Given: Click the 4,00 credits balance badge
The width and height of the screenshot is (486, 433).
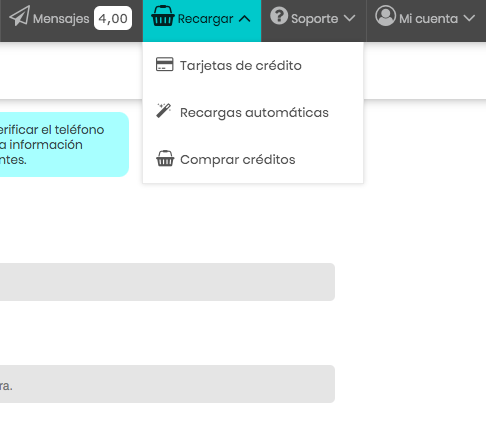Looking at the screenshot, I should coord(113,18).
